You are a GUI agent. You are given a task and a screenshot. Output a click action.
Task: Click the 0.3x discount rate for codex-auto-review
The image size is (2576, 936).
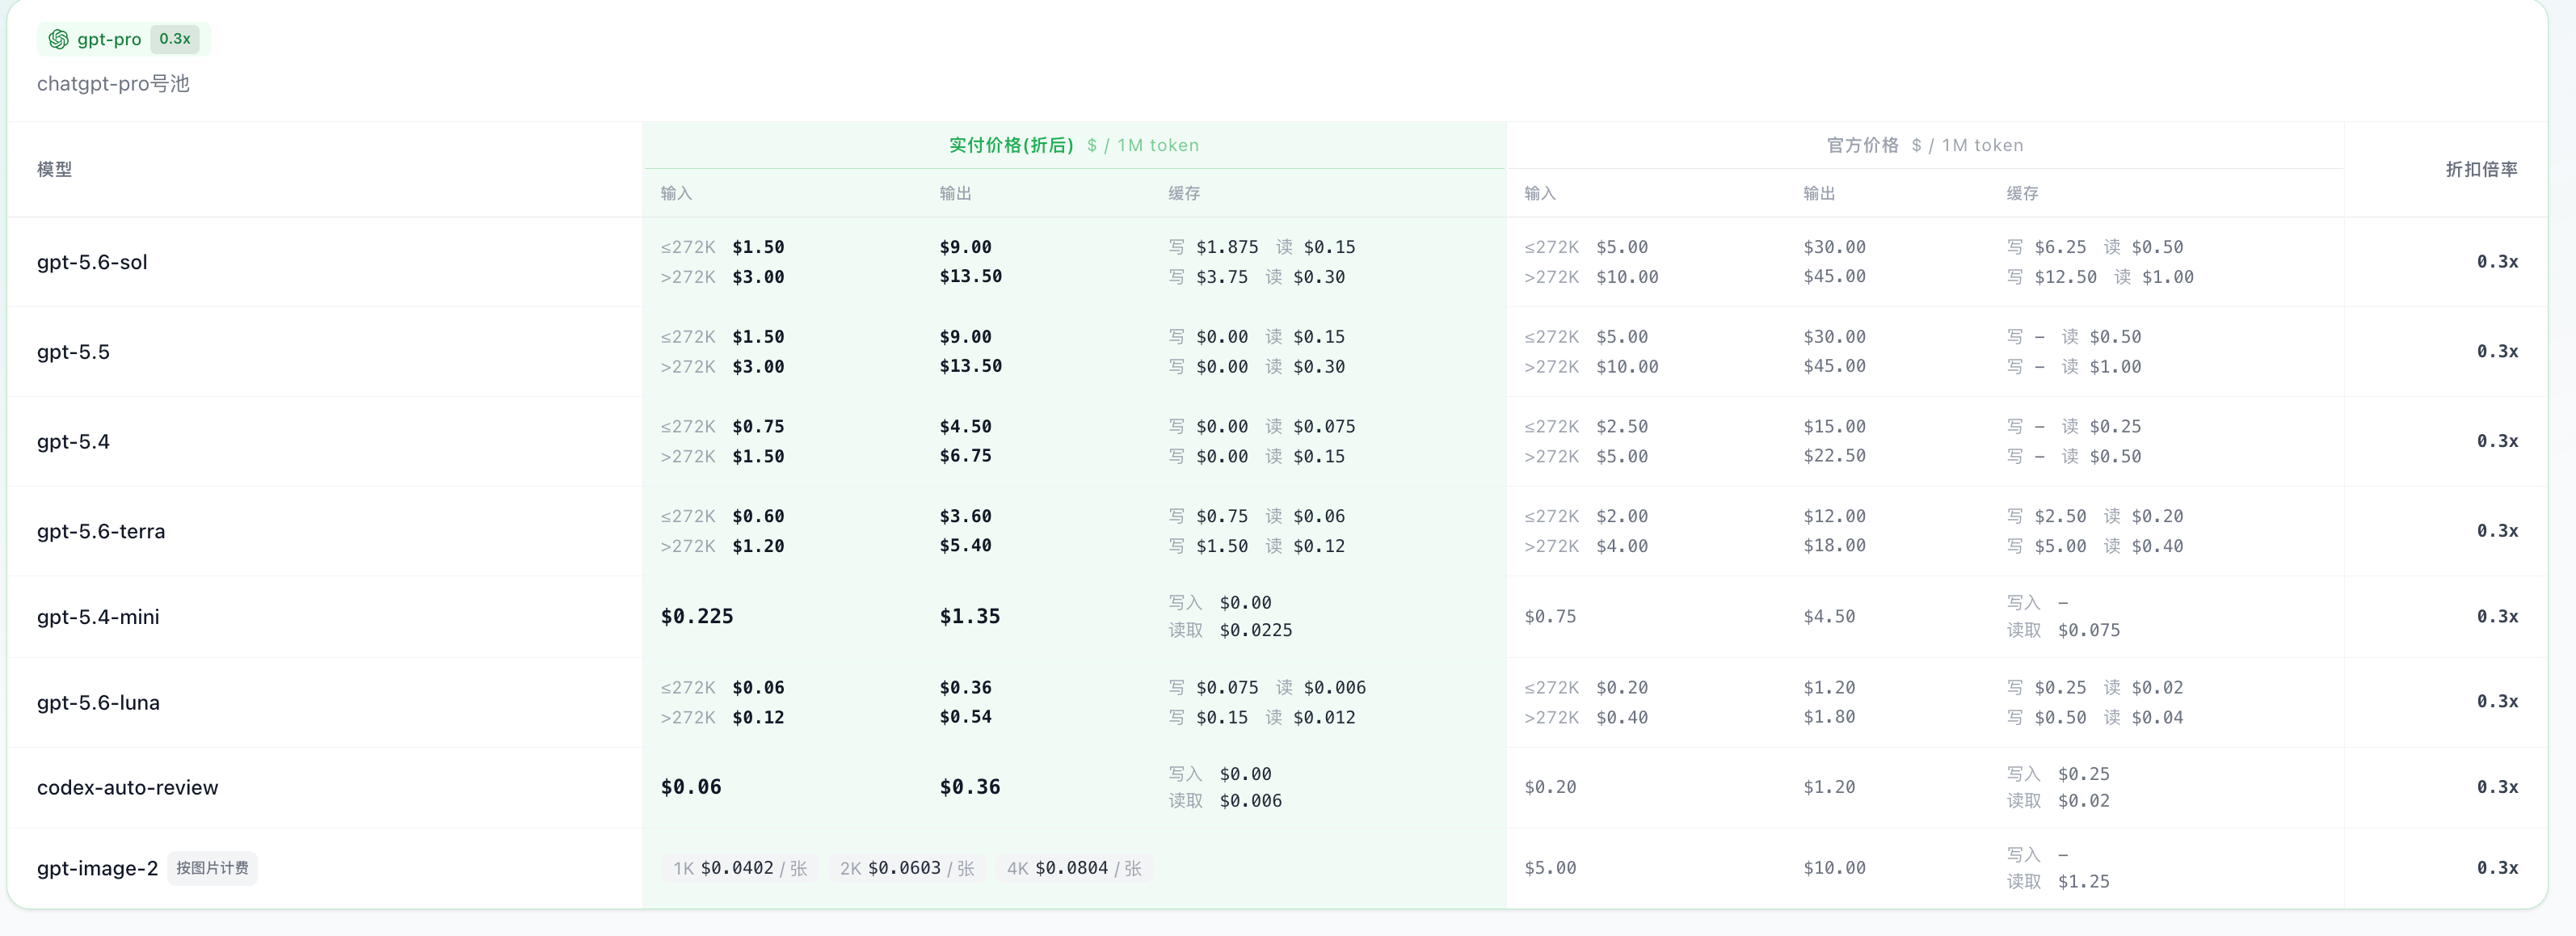[x=2497, y=787]
